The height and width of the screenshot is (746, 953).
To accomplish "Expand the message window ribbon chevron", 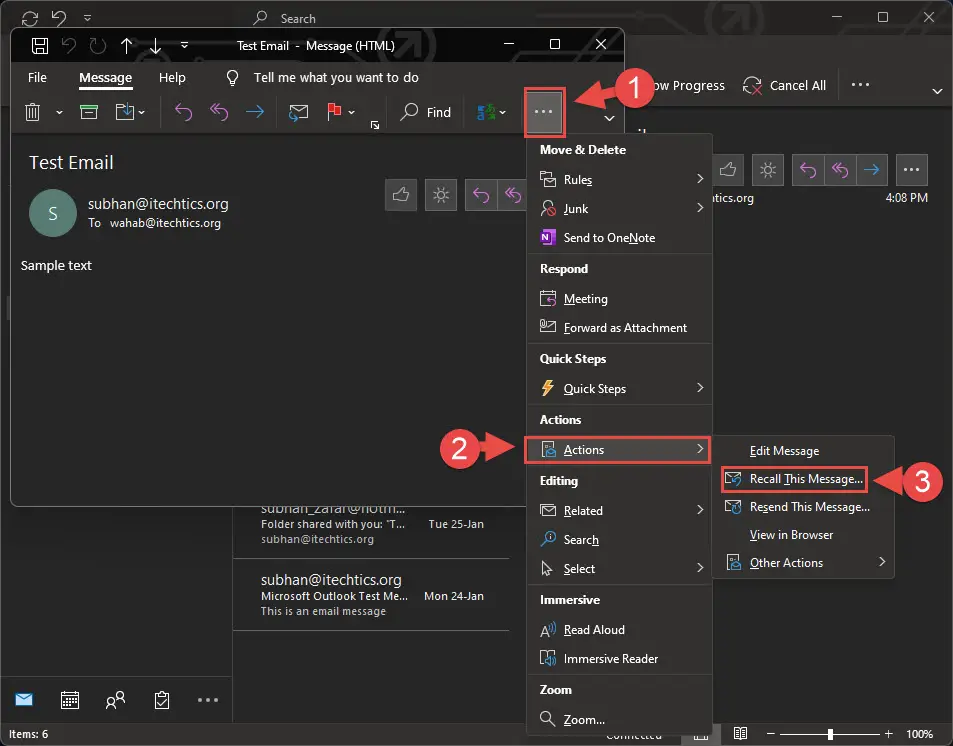I will click(x=610, y=118).
